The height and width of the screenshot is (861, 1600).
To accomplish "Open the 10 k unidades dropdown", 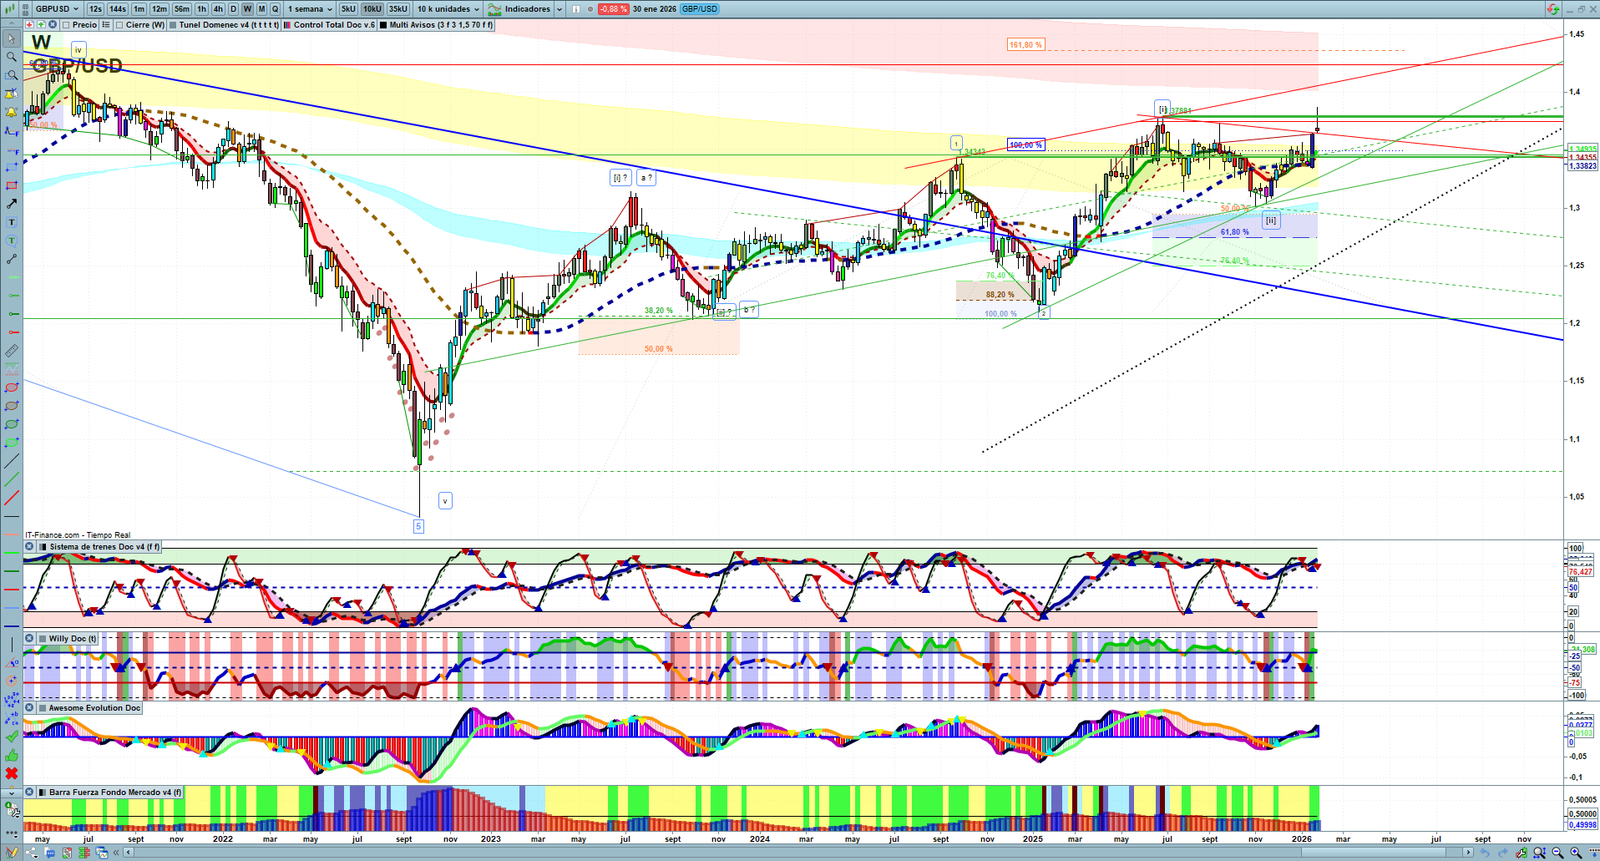I will pos(447,9).
